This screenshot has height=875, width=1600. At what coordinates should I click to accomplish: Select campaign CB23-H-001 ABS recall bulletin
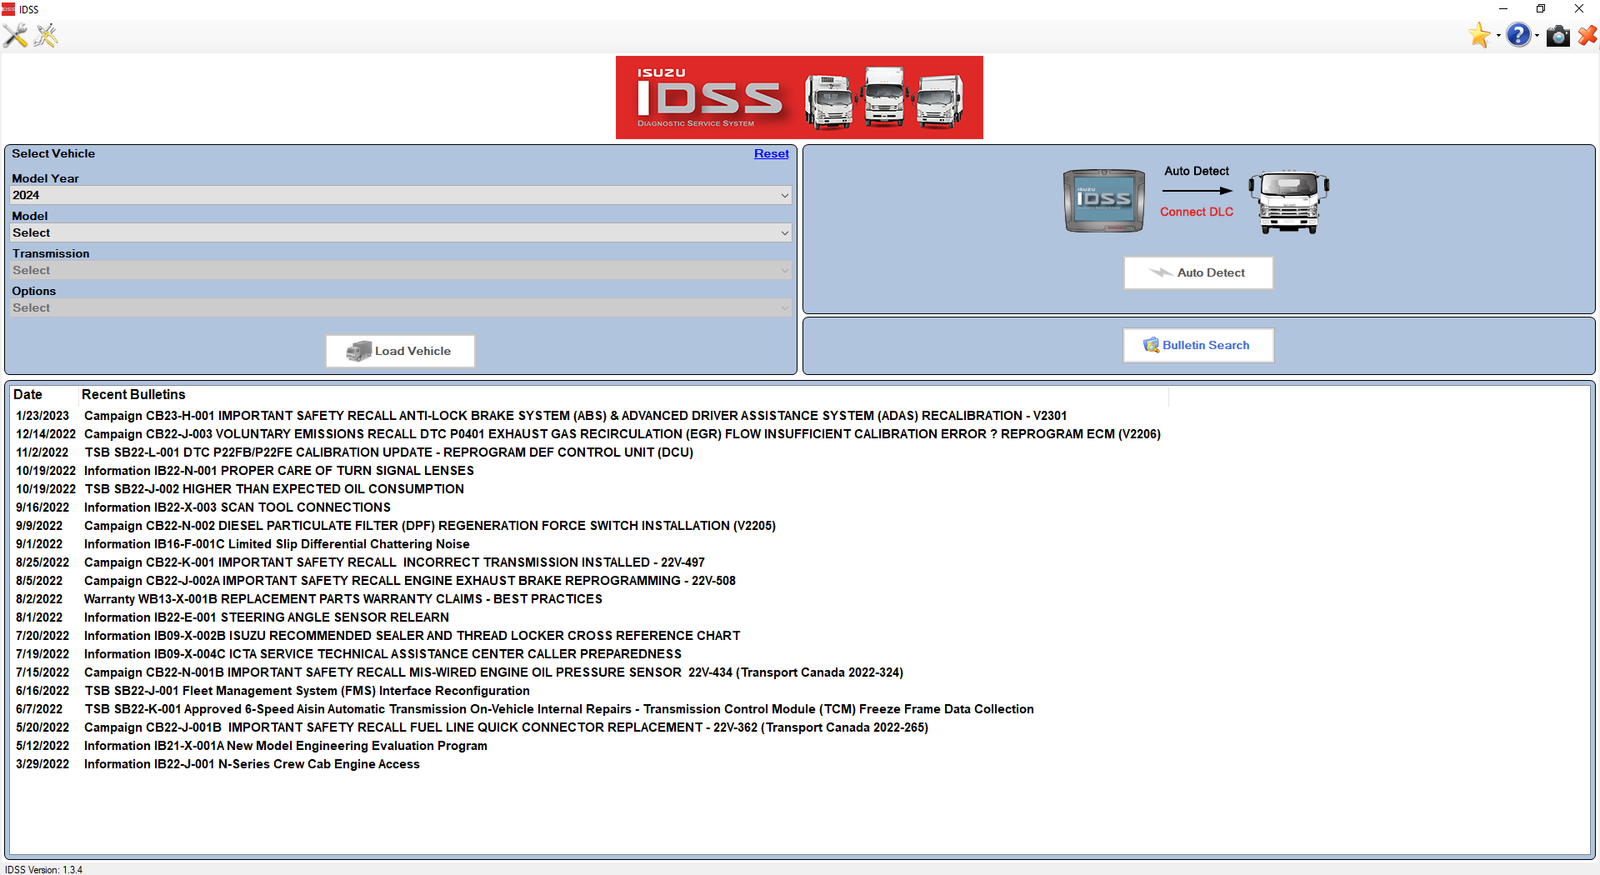point(575,416)
